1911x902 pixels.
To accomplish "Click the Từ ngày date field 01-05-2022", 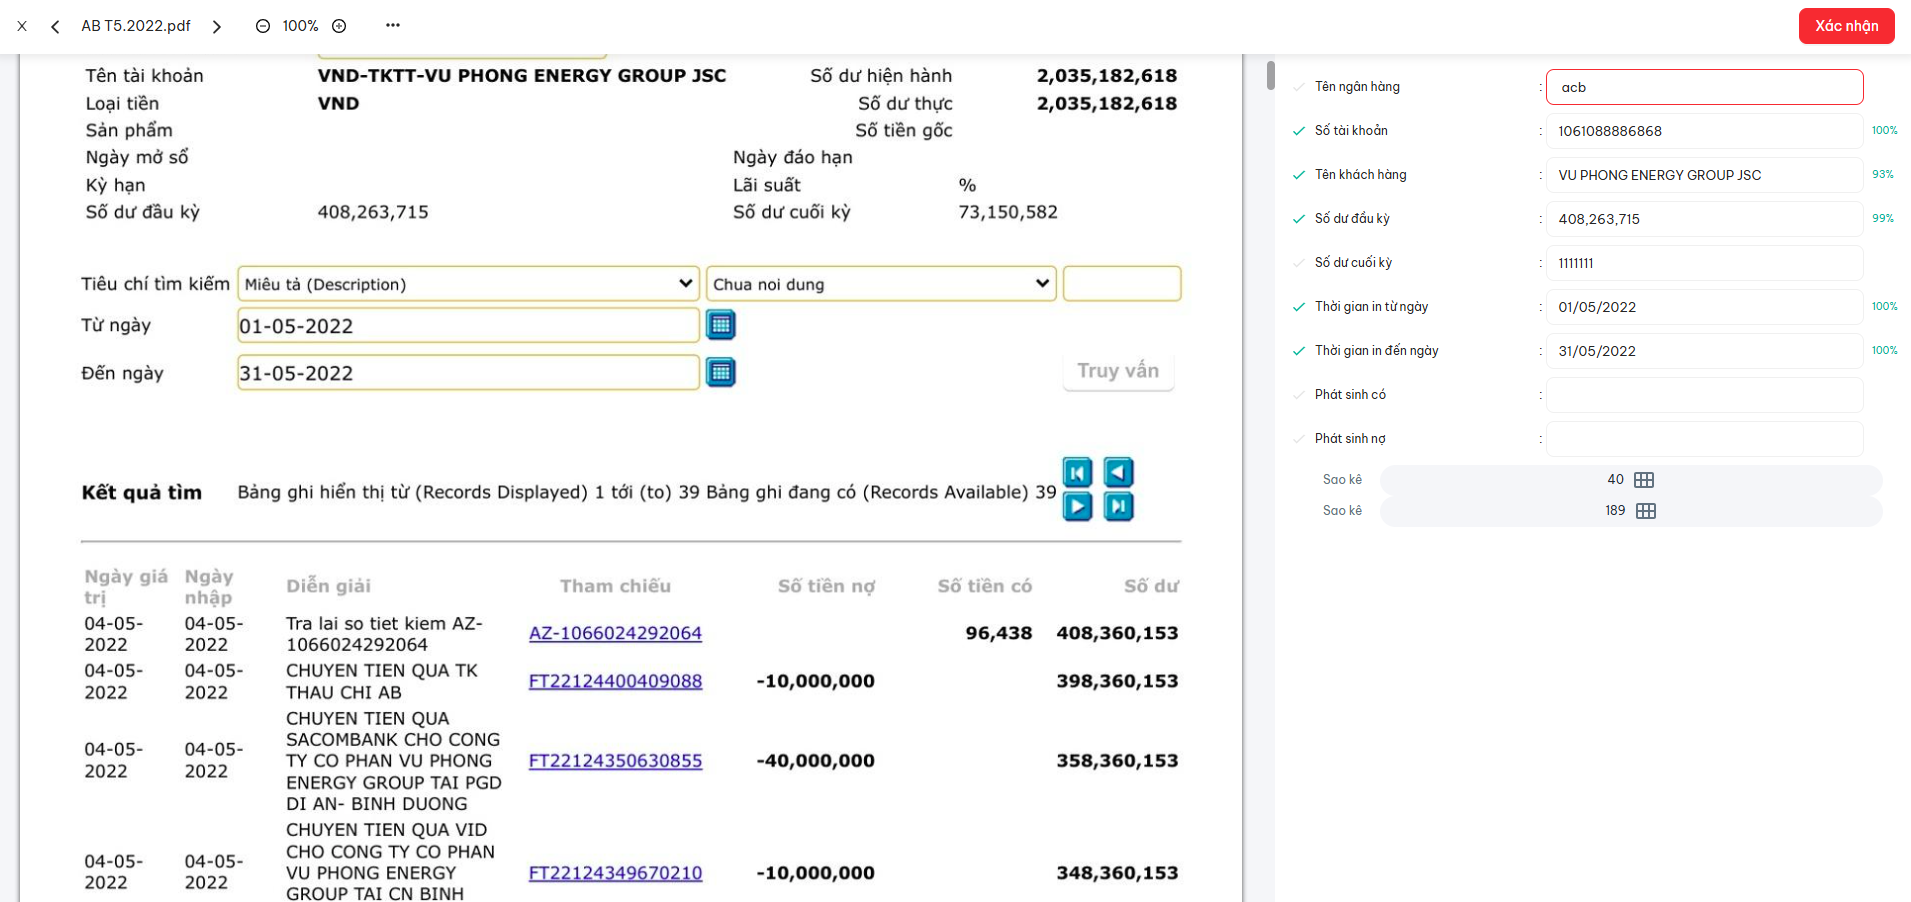I will 468,326.
